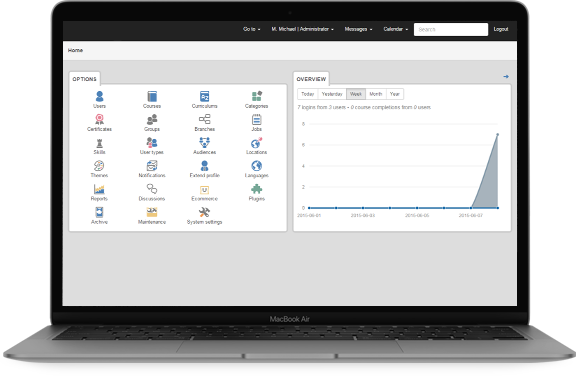The width and height of the screenshot is (576, 376).
Task: Click the Logout link
Action: (501, 29)
